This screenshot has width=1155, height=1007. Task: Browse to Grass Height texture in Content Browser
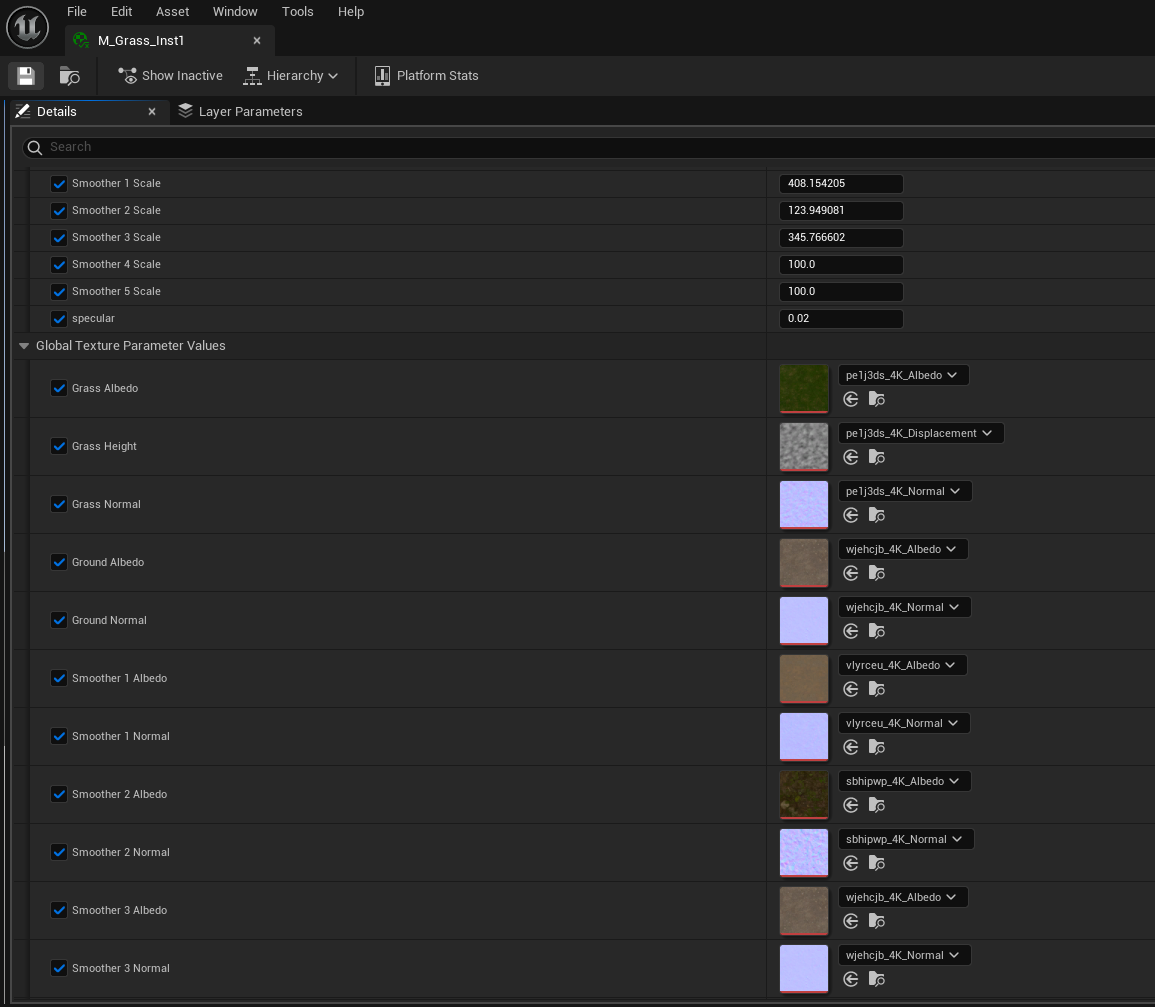click(877, 457)
